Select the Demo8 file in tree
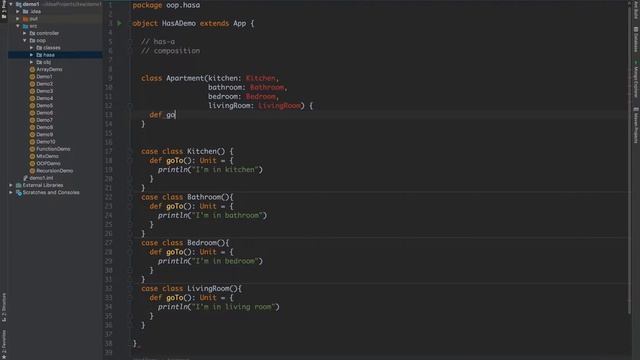Screen dimensions: 640x360 [x=44, y=127]
